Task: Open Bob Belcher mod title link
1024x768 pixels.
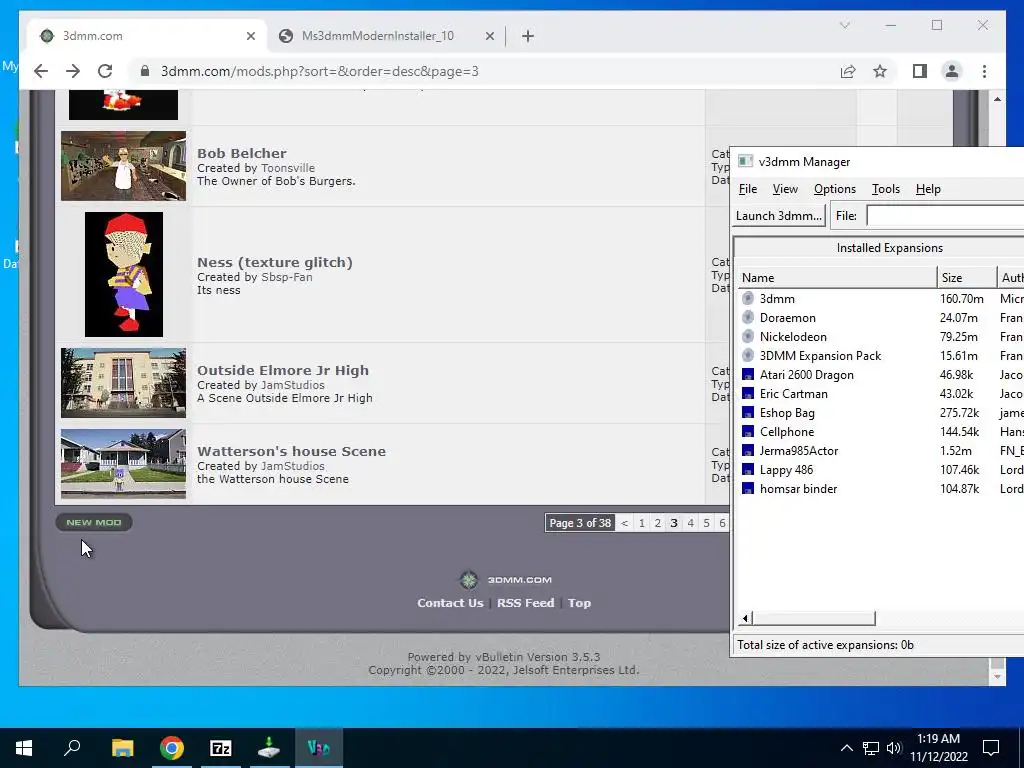Action: pyautogui.click(x=242, y=153)
